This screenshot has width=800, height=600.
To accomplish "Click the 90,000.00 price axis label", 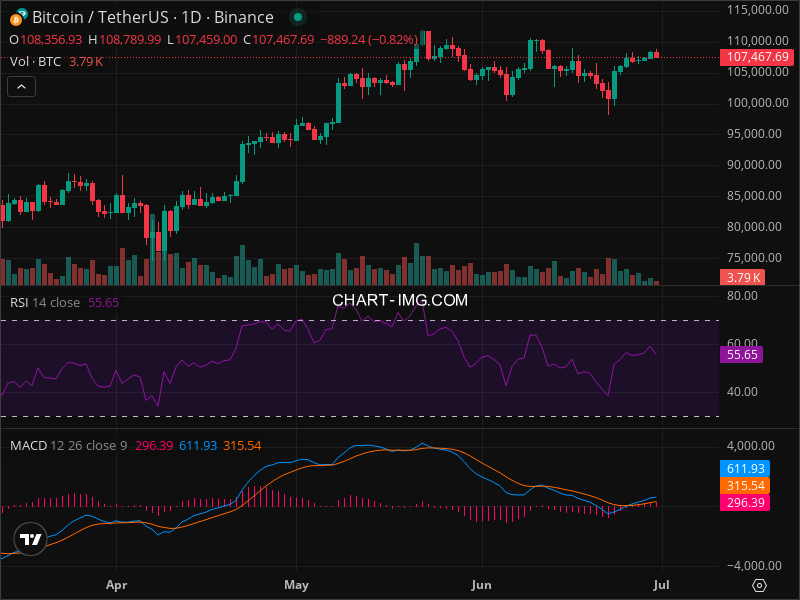I will (x=754, y=165).
